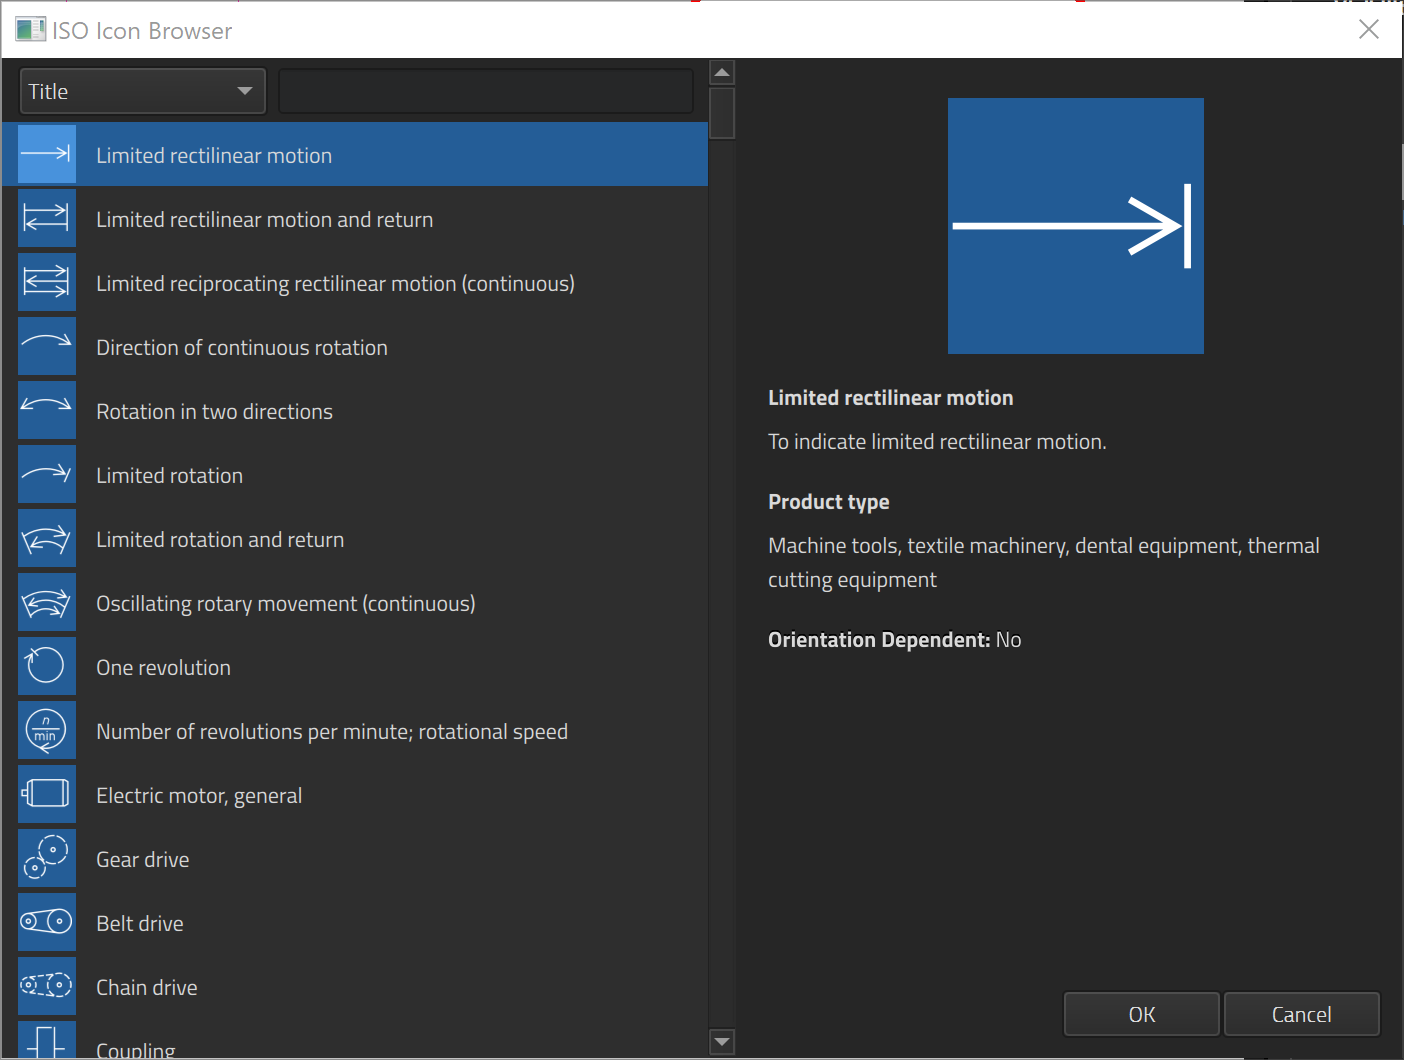
Task: Open the Title search field dropdown
Action: pos(142,91)
